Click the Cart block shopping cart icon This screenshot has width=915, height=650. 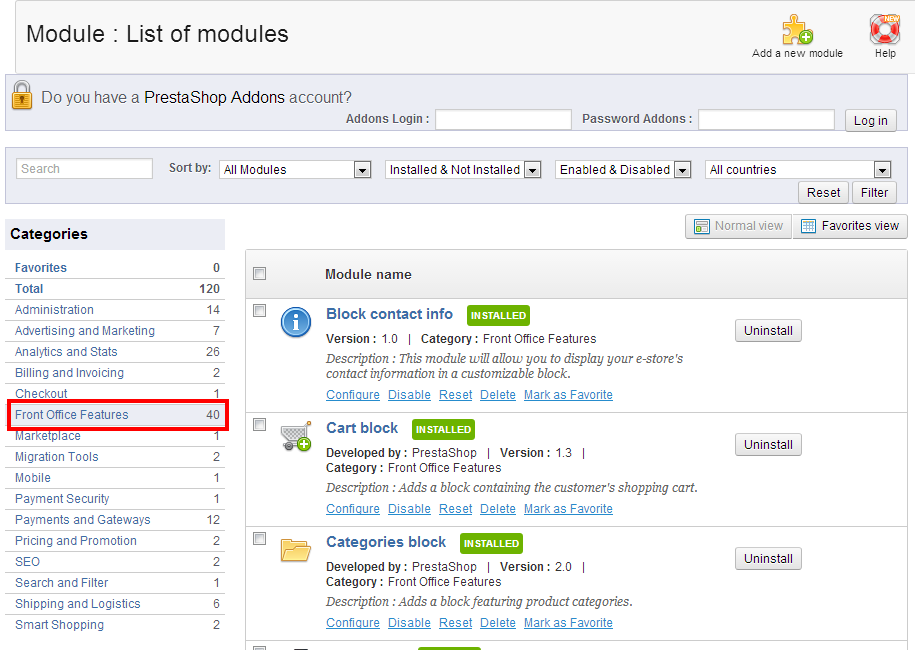pos(296,436)
